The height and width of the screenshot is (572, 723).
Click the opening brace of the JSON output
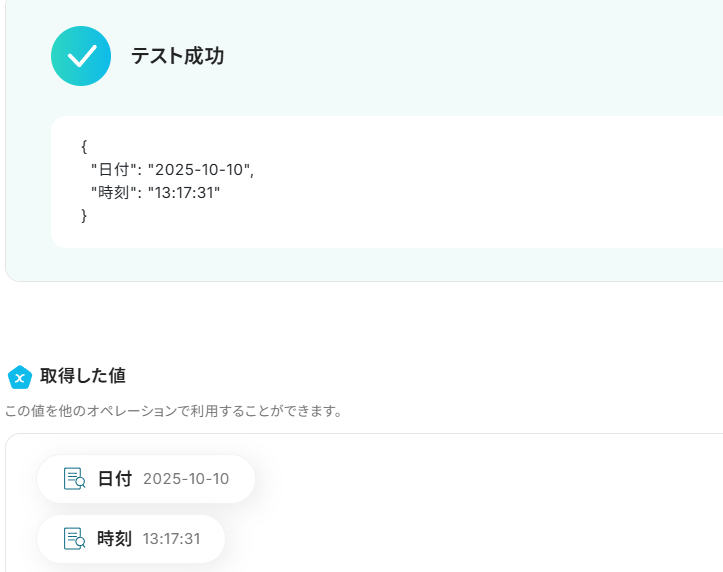point(84,146)
